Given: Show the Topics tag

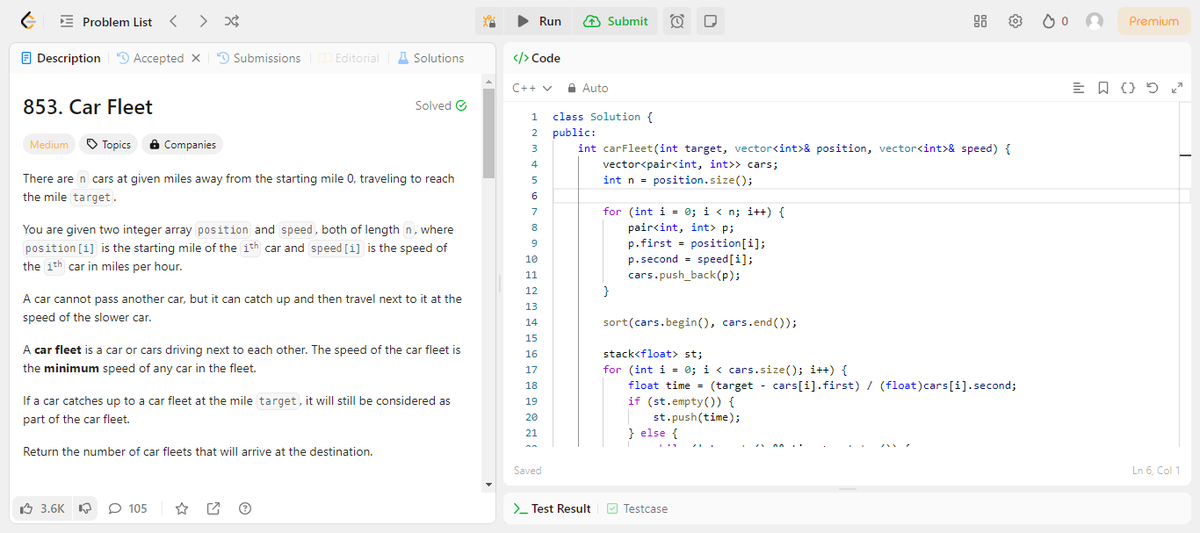Looking at the screenshot, I should [109, 144].
